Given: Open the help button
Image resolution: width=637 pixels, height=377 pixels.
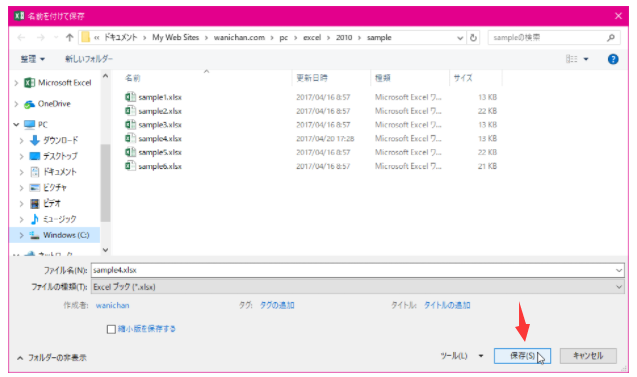Looking at the screenshot, I should click(613, 59).
